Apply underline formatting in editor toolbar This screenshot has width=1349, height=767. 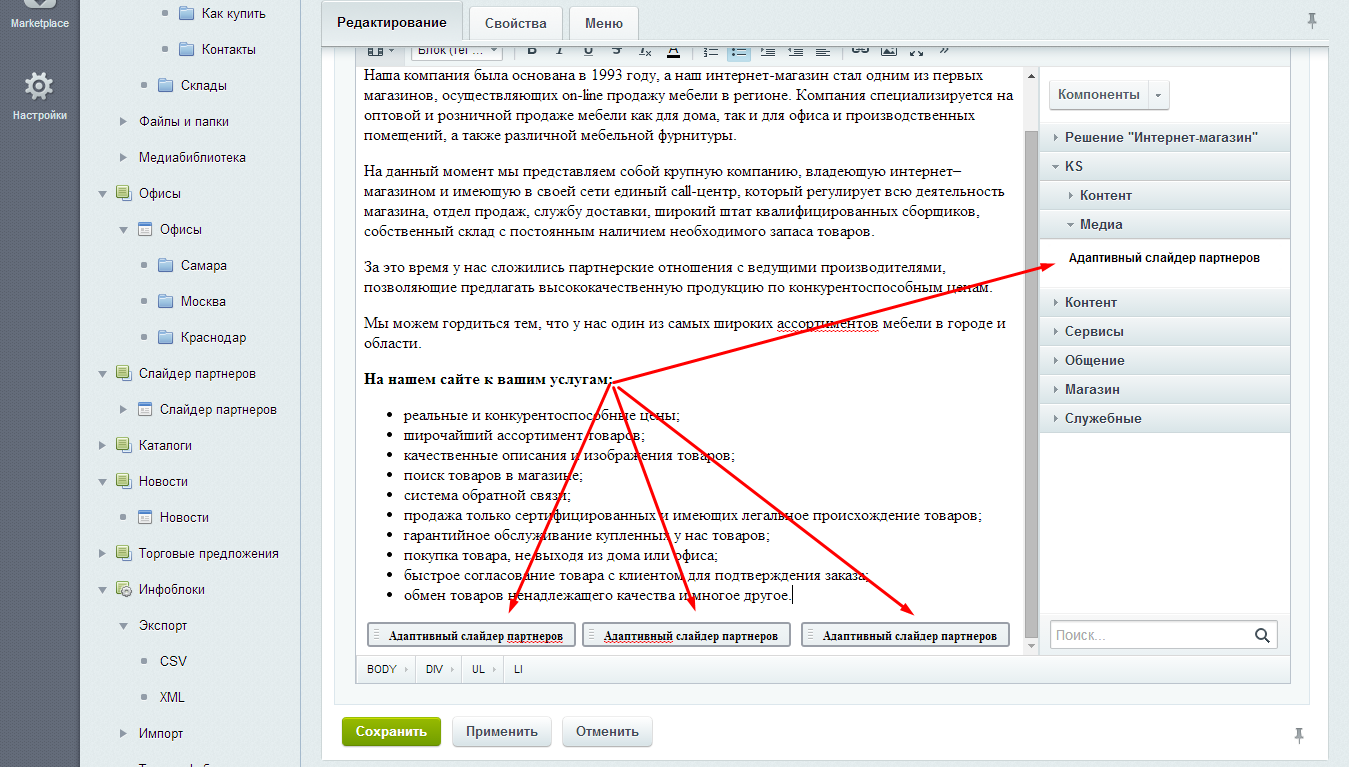[x=588, y=50]
